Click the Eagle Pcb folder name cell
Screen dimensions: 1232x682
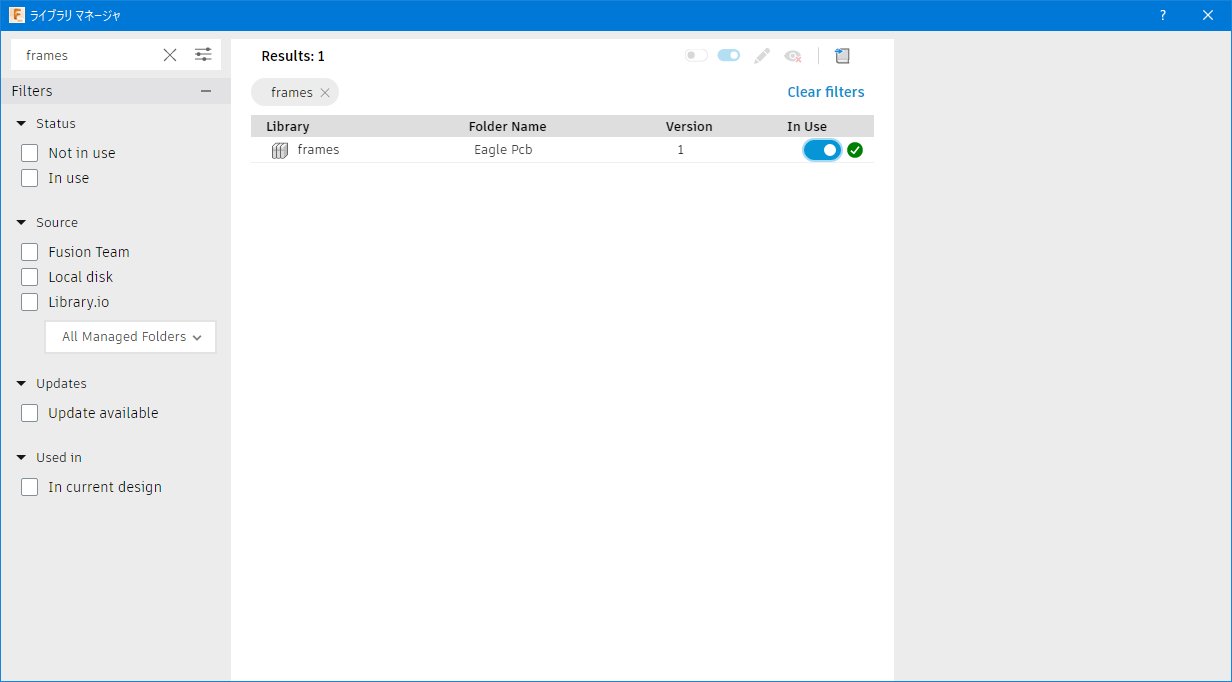[503, 150]
